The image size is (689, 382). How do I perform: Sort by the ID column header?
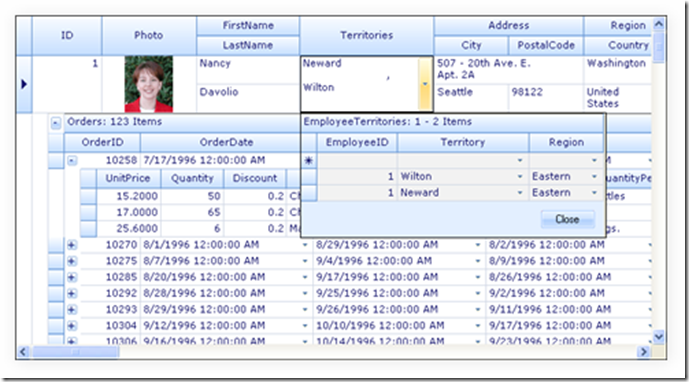(x=67, y=35)
